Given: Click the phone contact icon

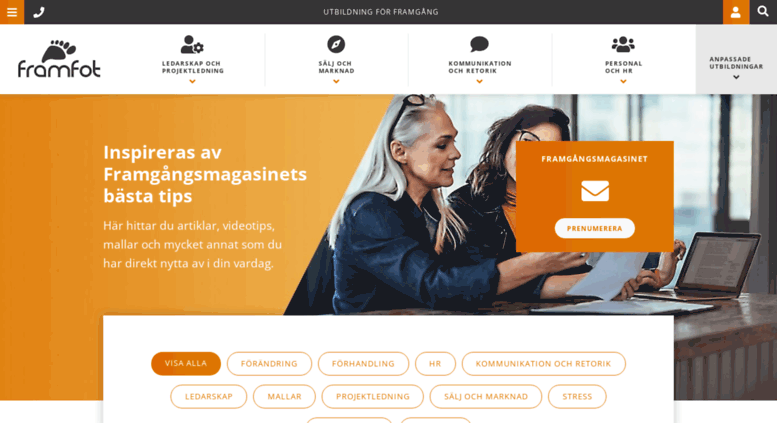Looking at the screenshot, I should 39,12.
